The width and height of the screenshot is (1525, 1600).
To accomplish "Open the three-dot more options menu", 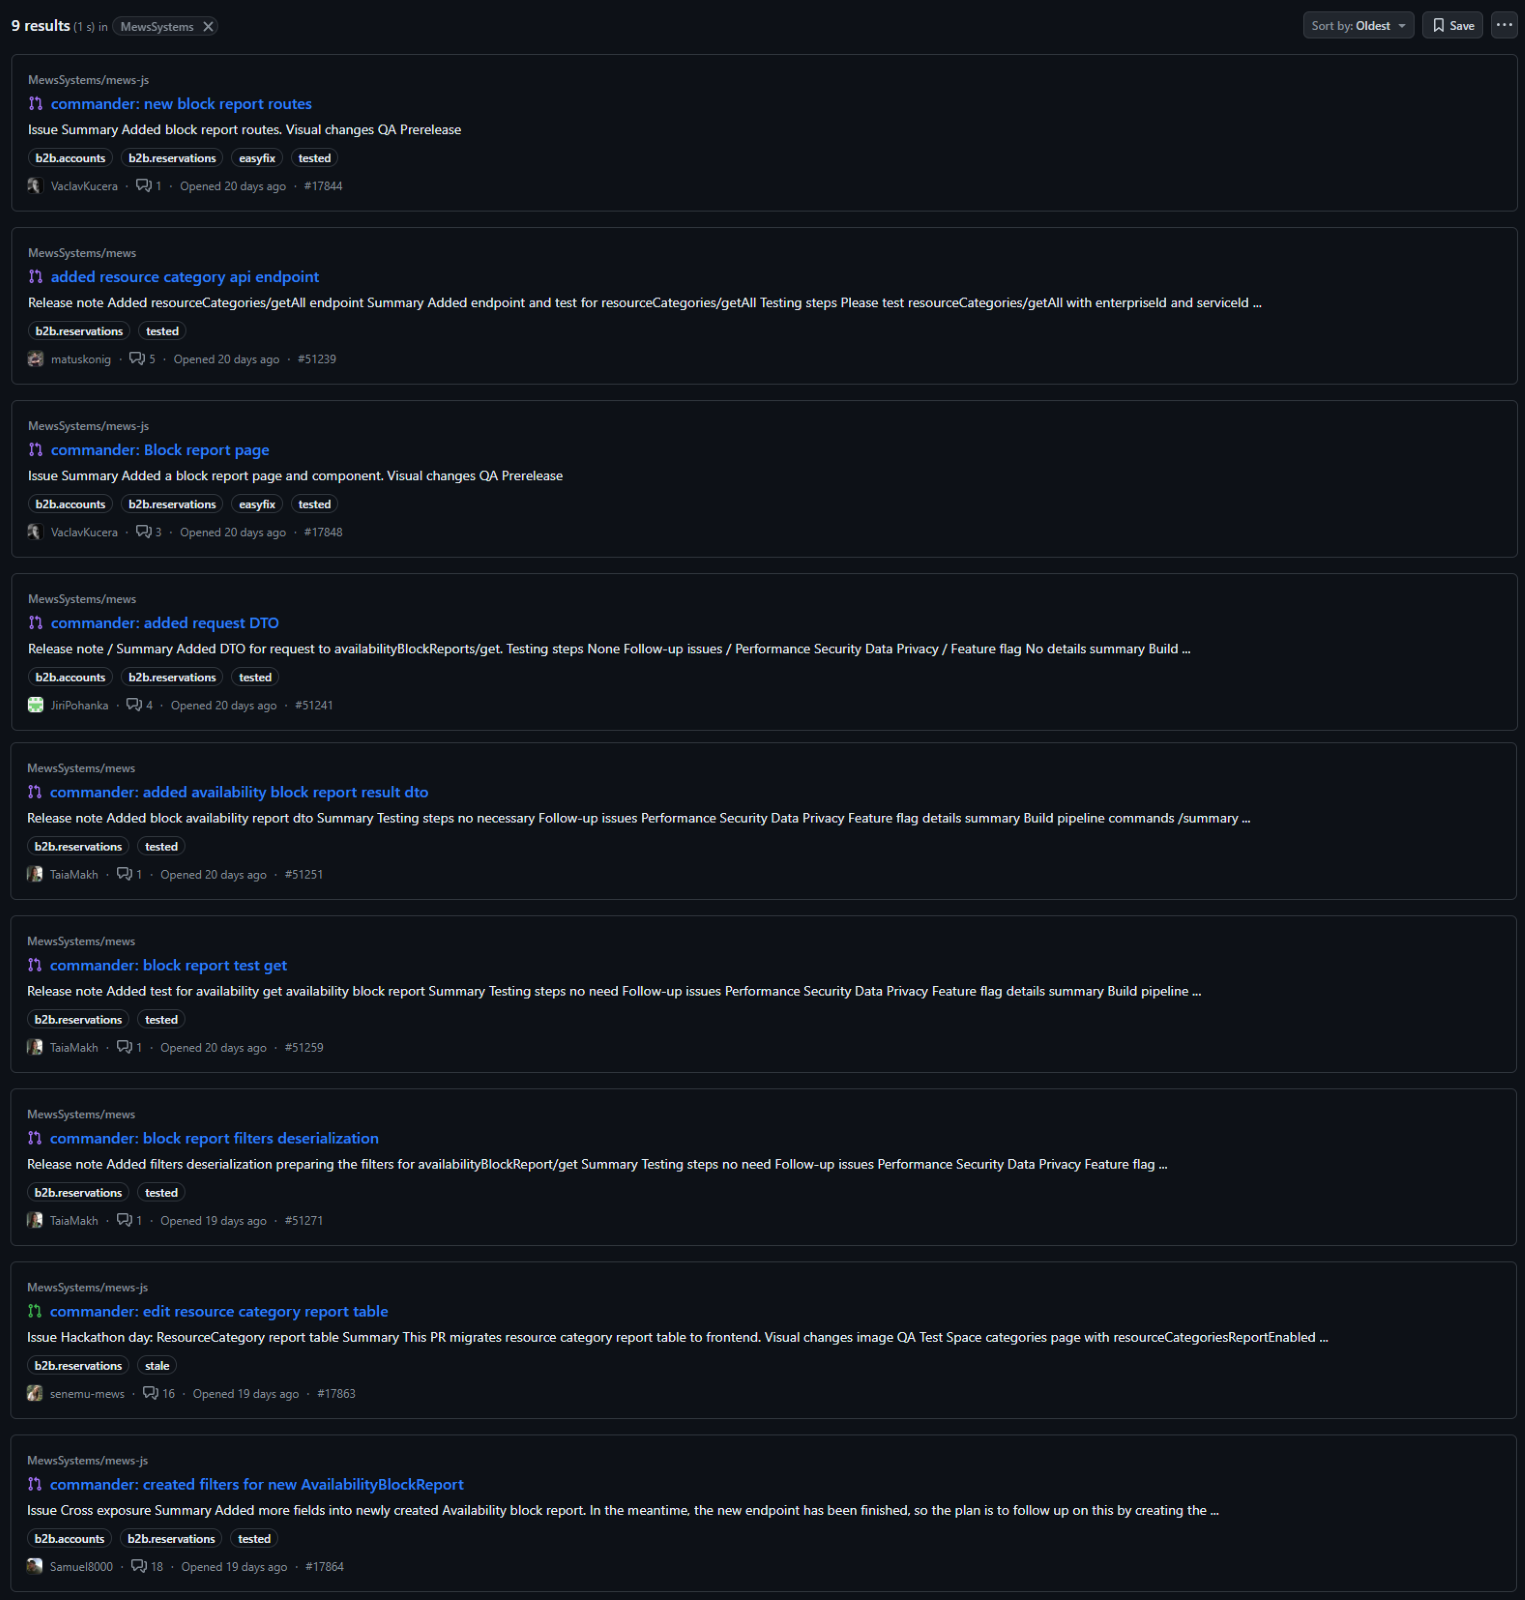I will point(1504,26).
